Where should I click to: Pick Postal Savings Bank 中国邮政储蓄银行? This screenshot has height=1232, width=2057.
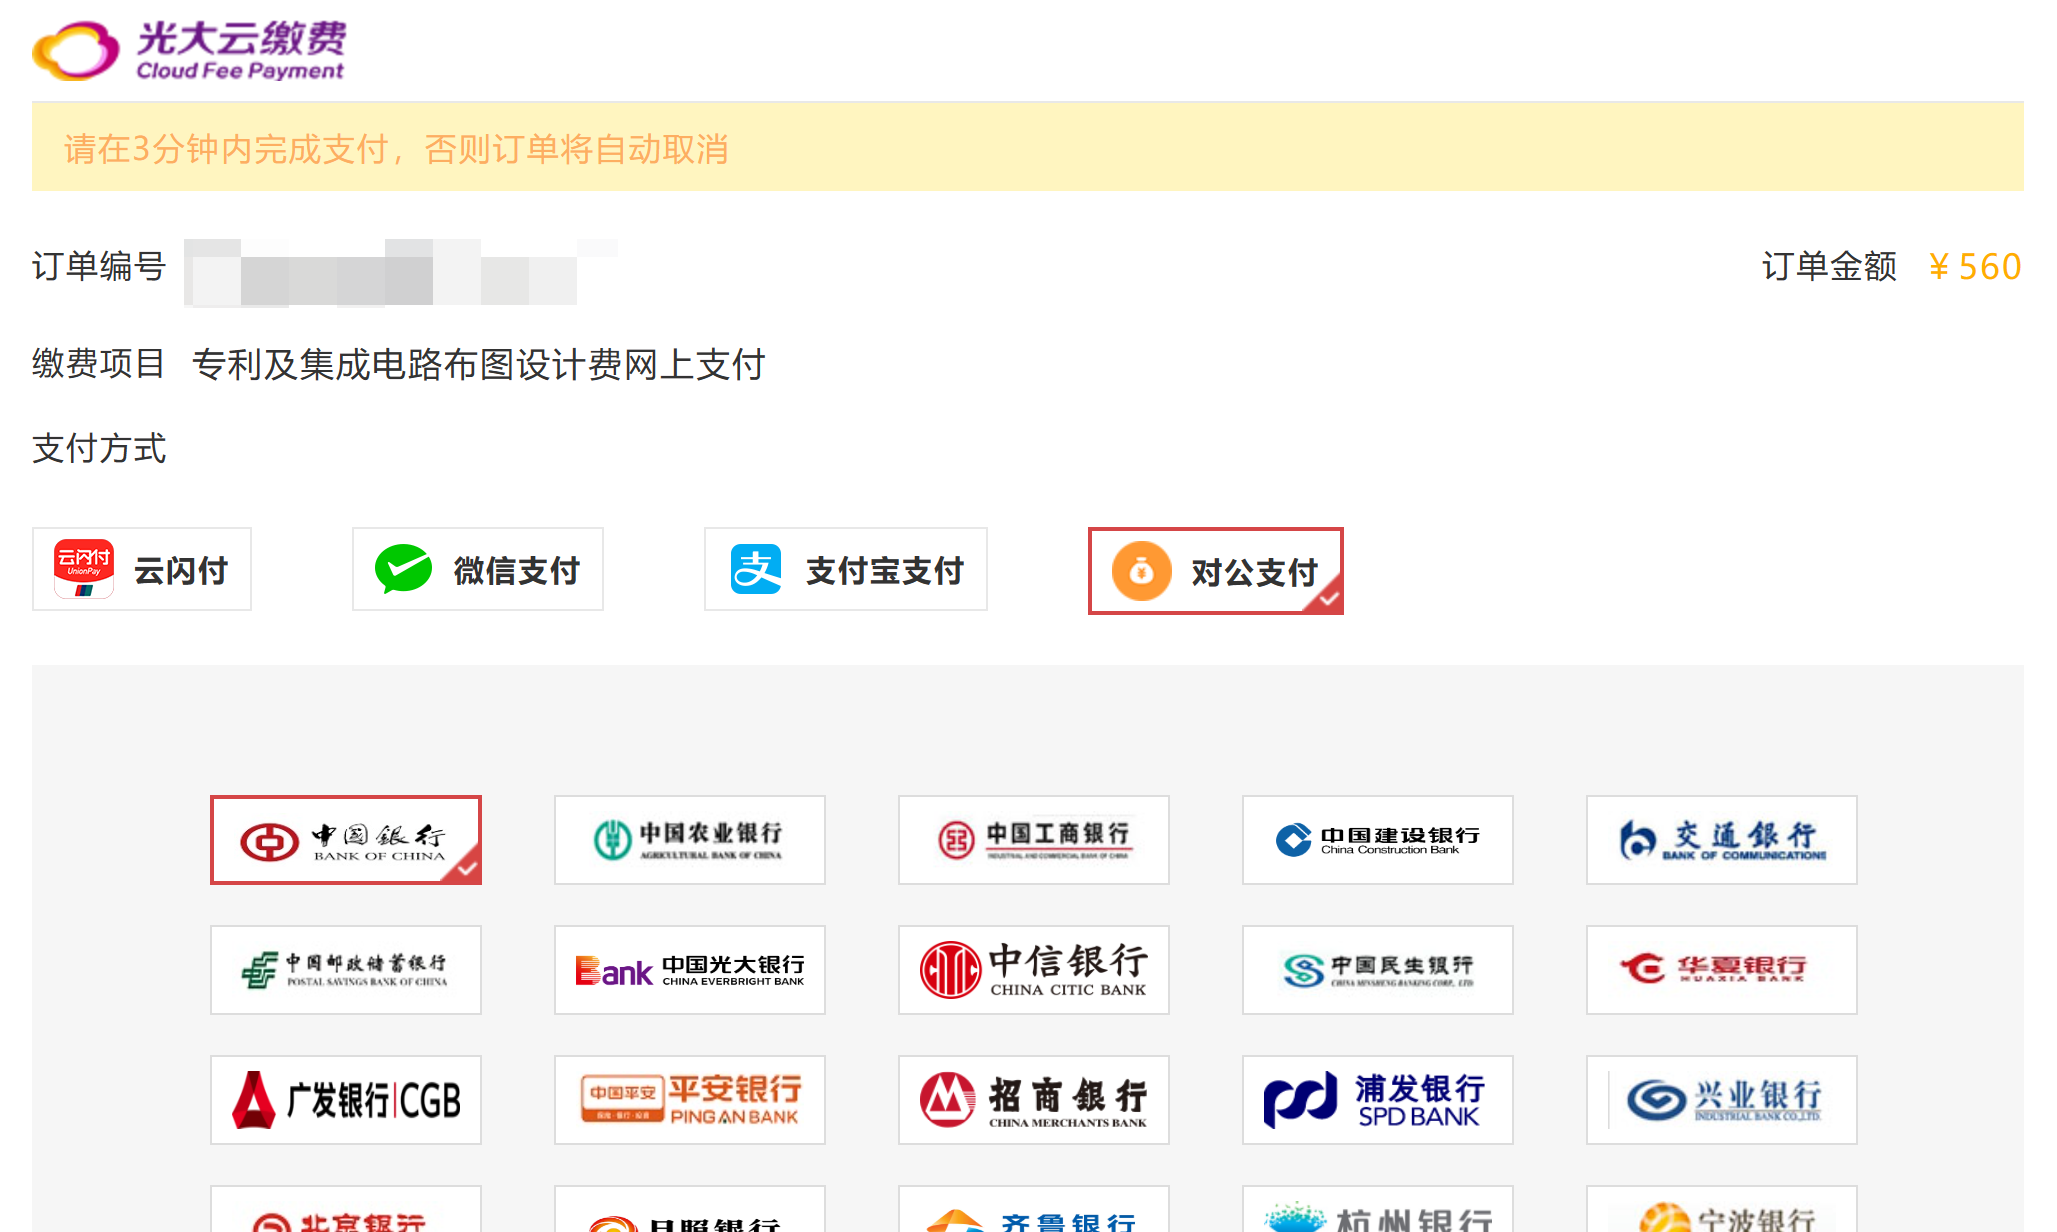pyautogui.click(x=346, y=970)
